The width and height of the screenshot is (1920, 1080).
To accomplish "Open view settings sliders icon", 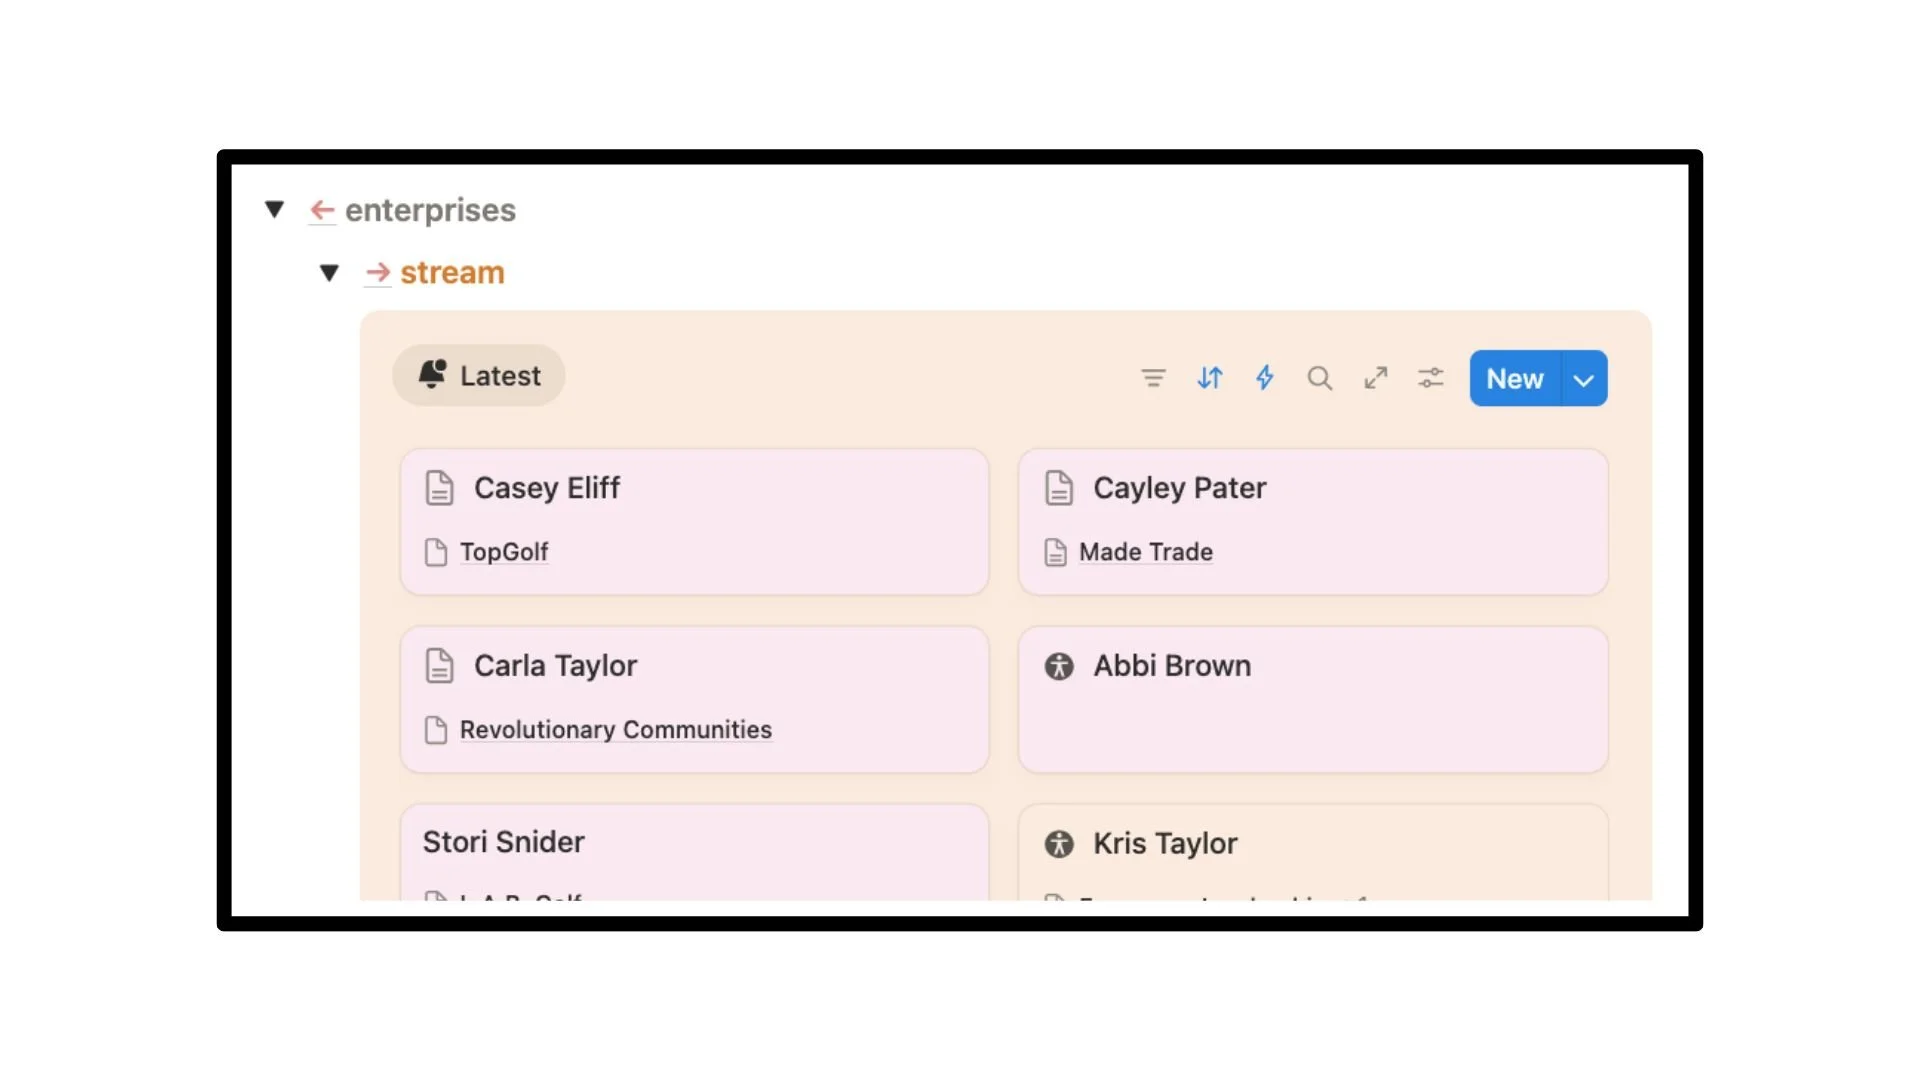I will click(1431, 378).
